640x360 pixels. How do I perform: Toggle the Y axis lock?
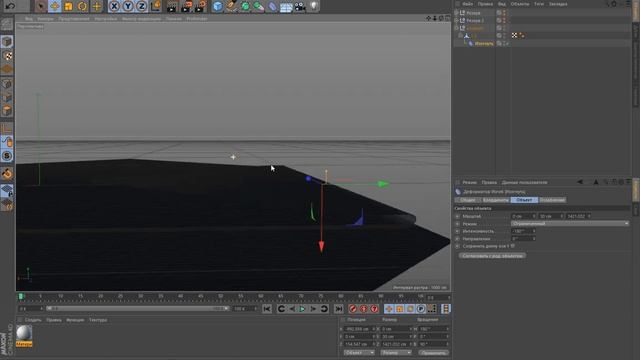tap(128, 6)
